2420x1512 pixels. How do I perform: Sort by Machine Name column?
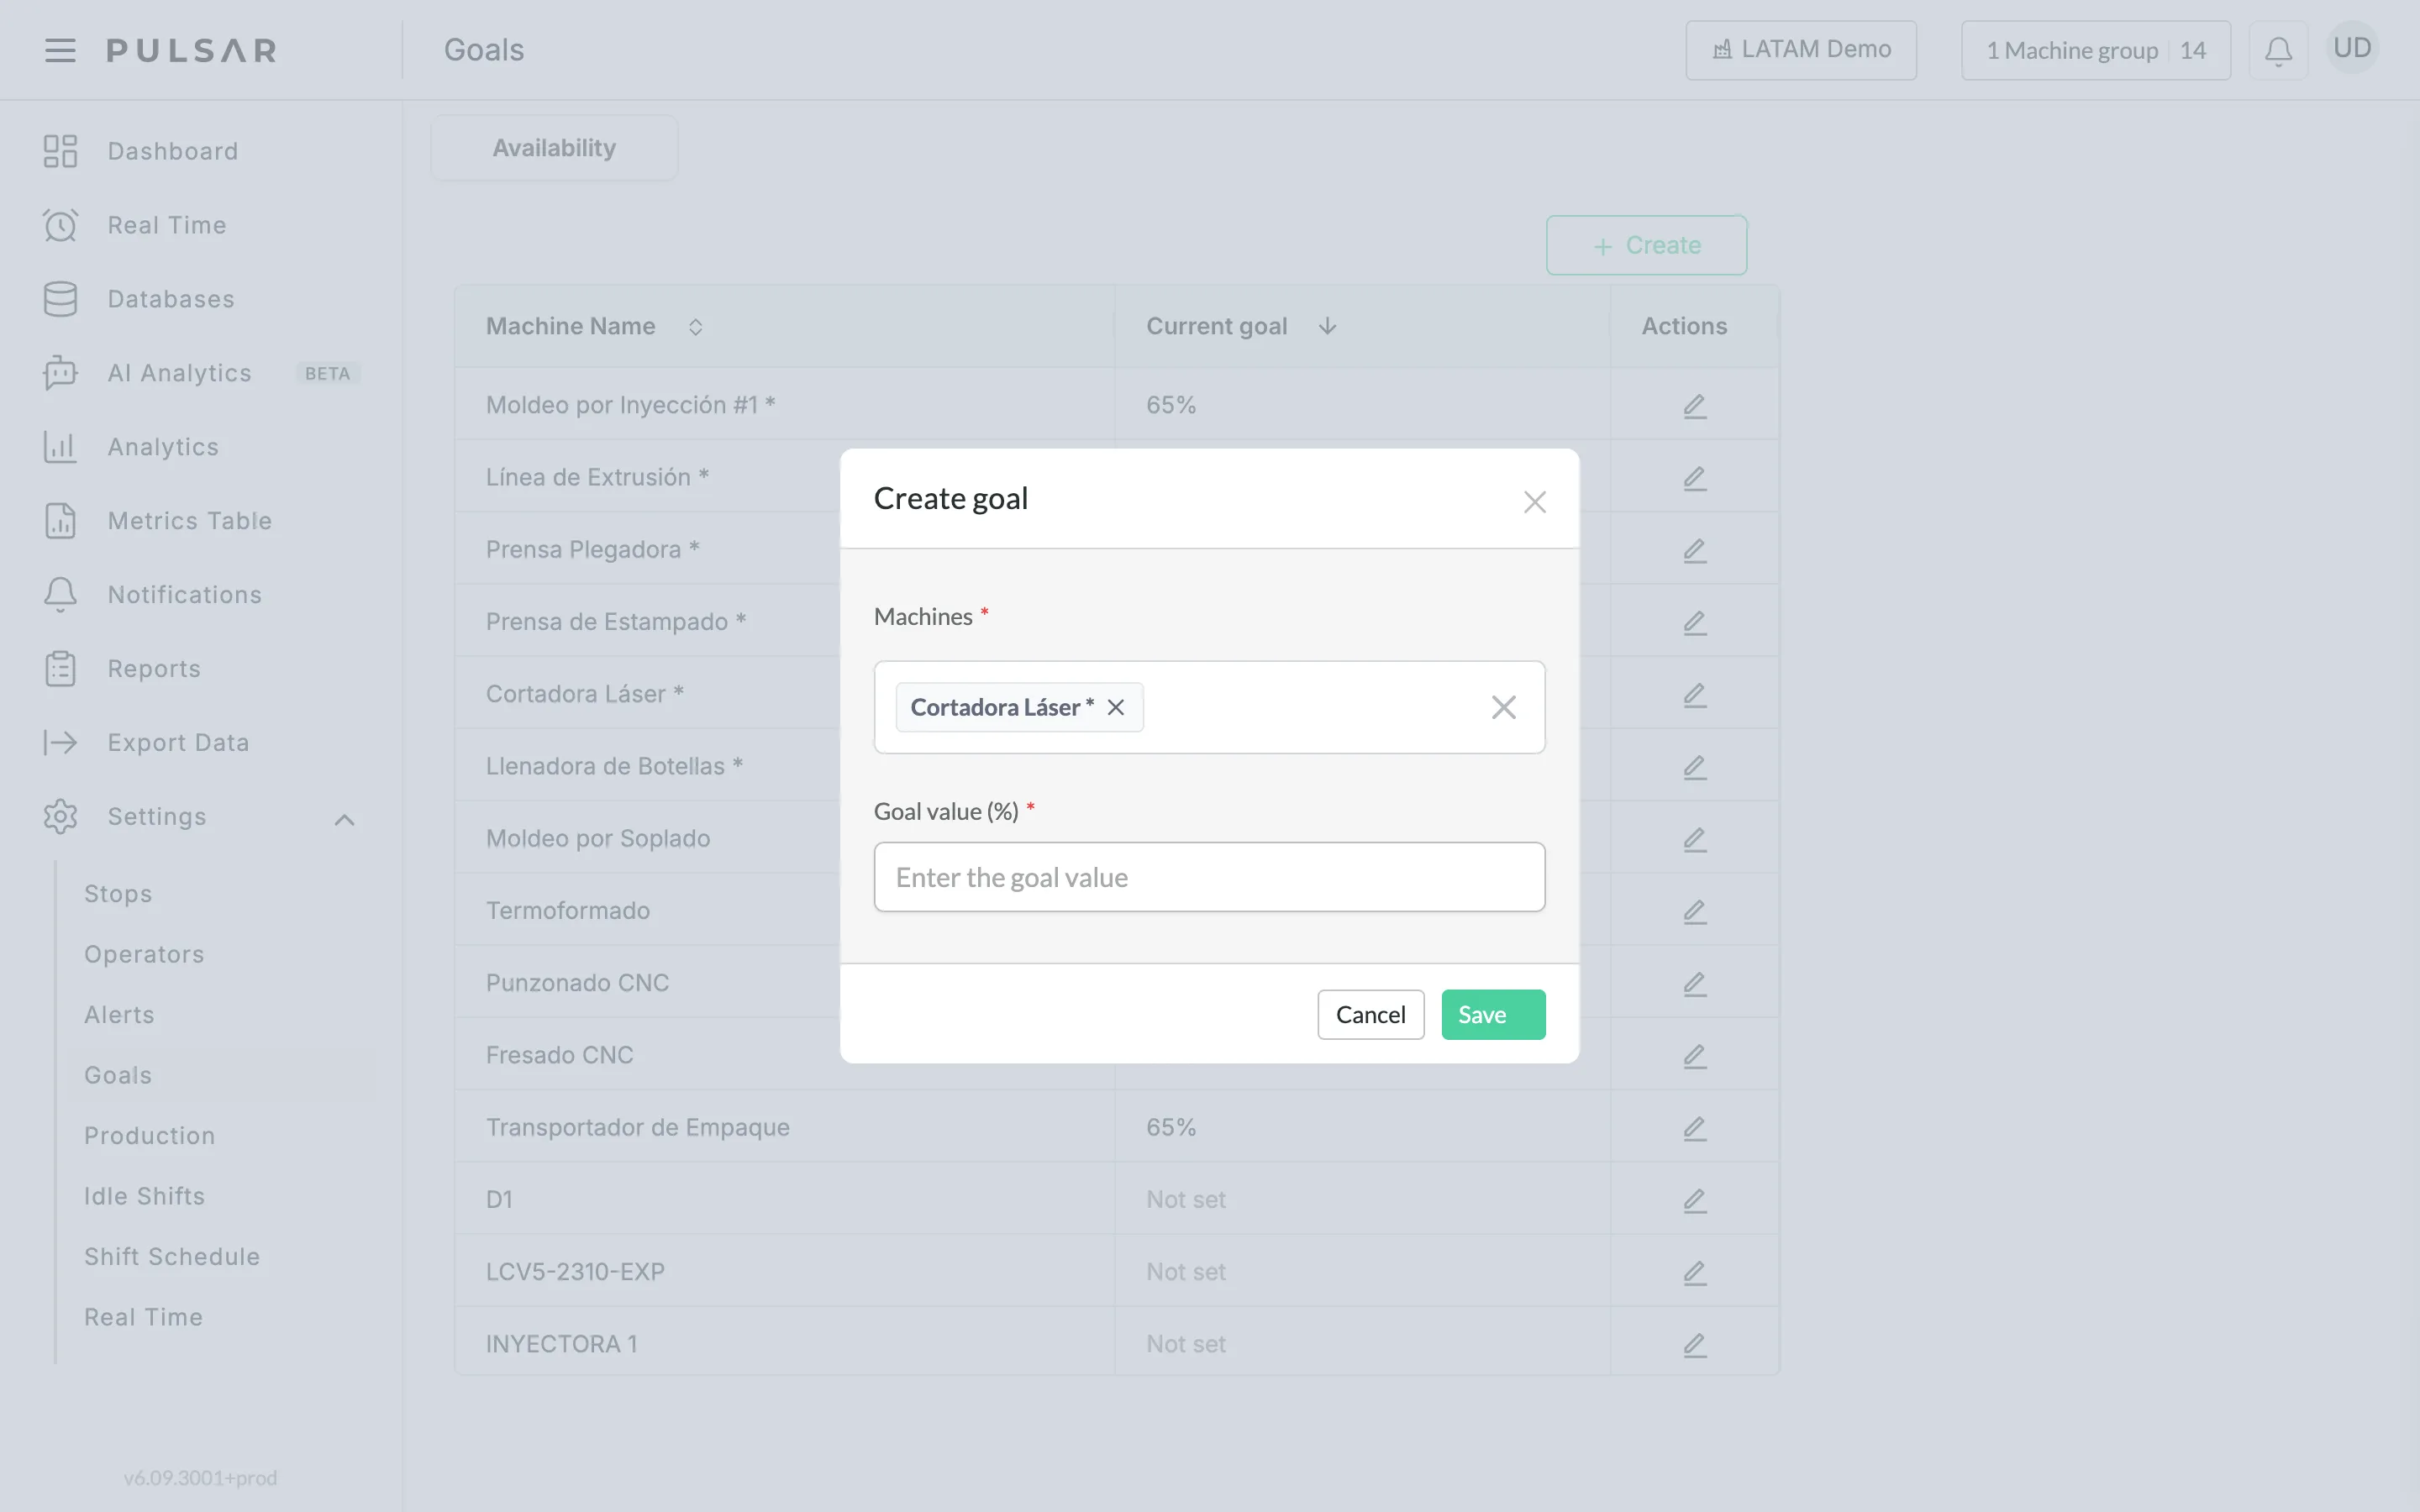(695, 327)
